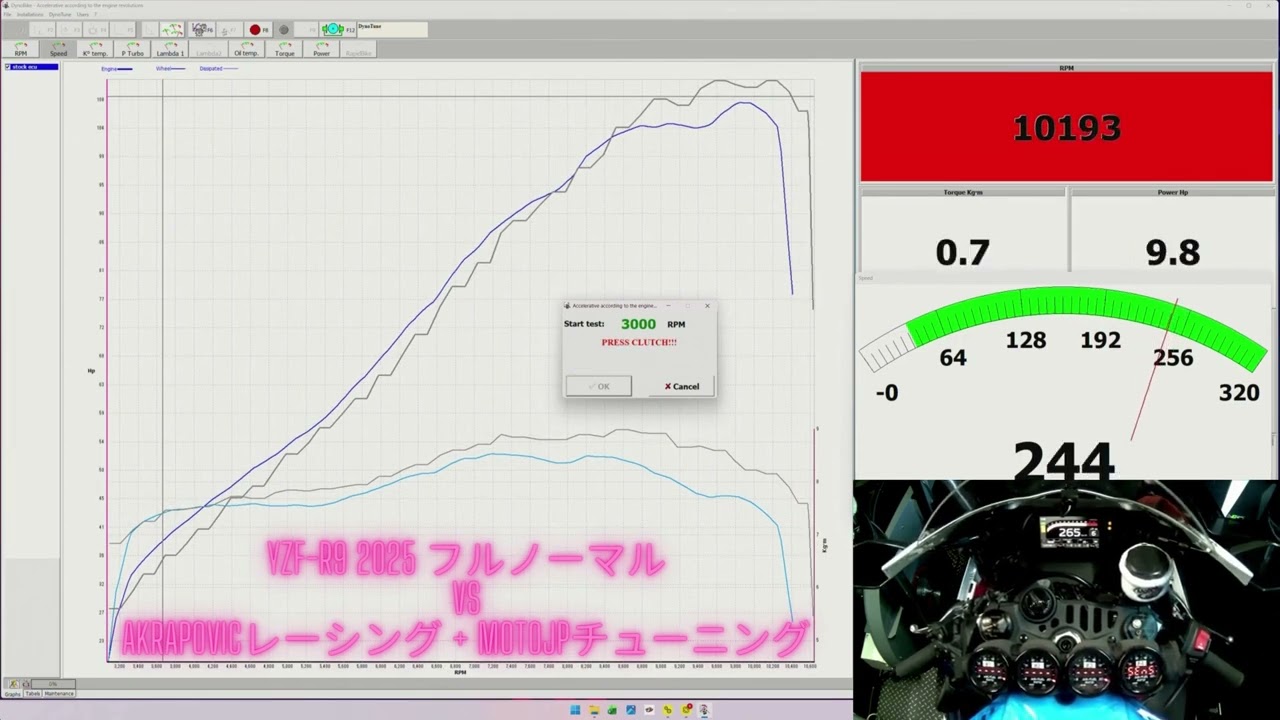Toggle the Oil temp. channel button

click(x=246, y=49)
